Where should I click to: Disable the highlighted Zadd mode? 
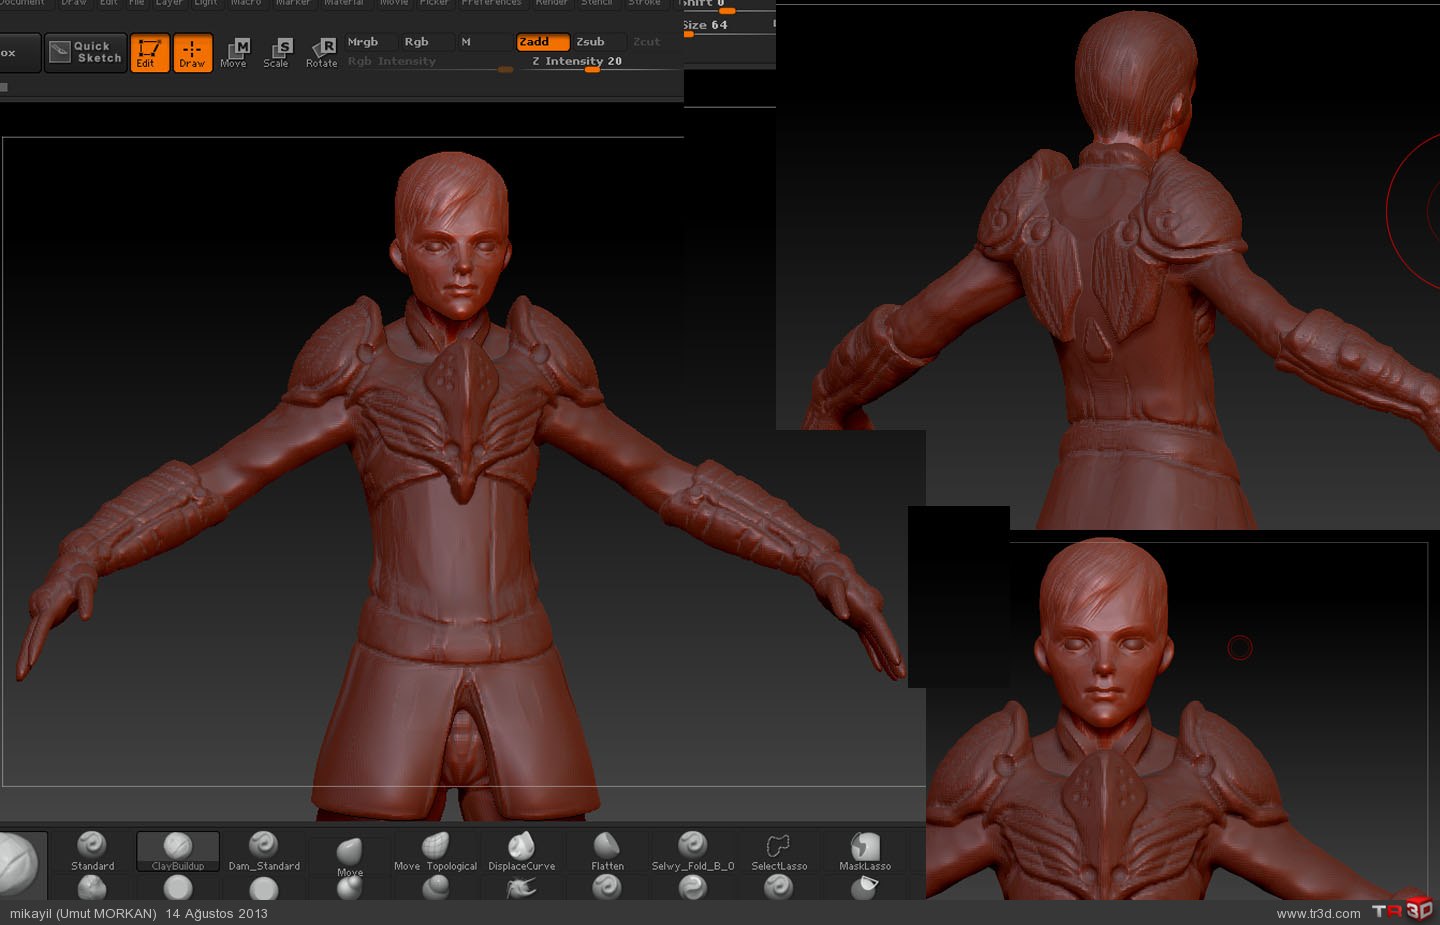(x=543, y=42)
